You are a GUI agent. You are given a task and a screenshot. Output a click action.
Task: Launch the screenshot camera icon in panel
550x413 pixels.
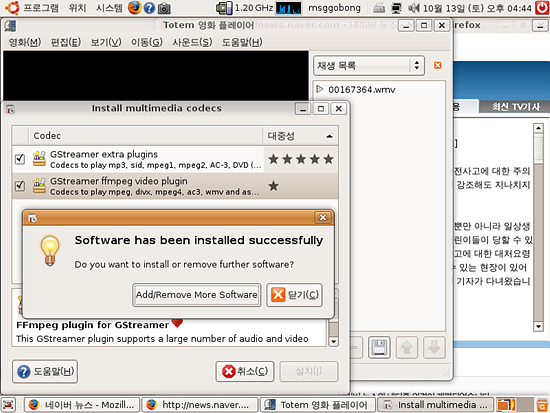click(164, 8)
